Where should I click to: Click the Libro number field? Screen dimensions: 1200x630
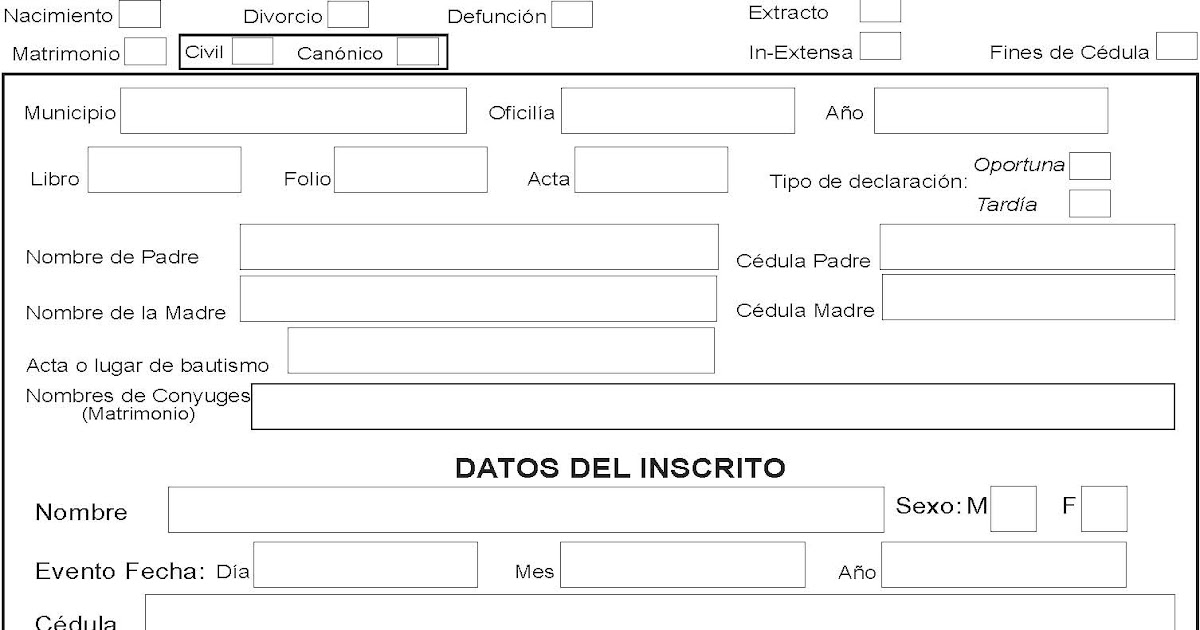coord(165,170)
